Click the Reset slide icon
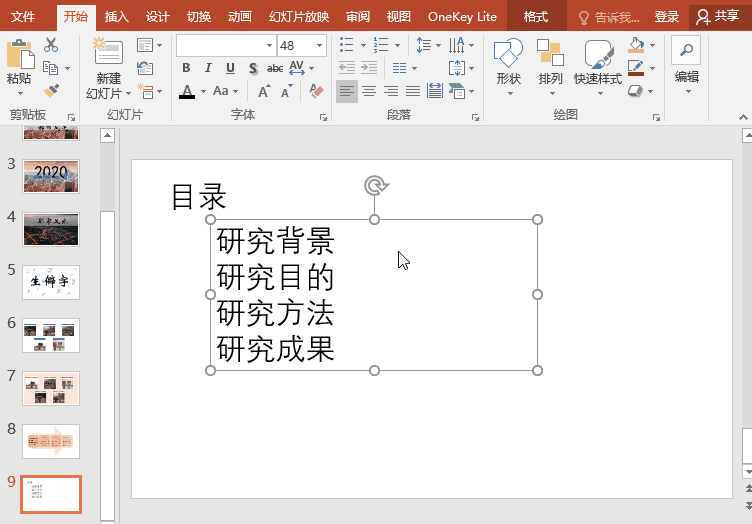This screenshot has height=524, width=752. 145,68
